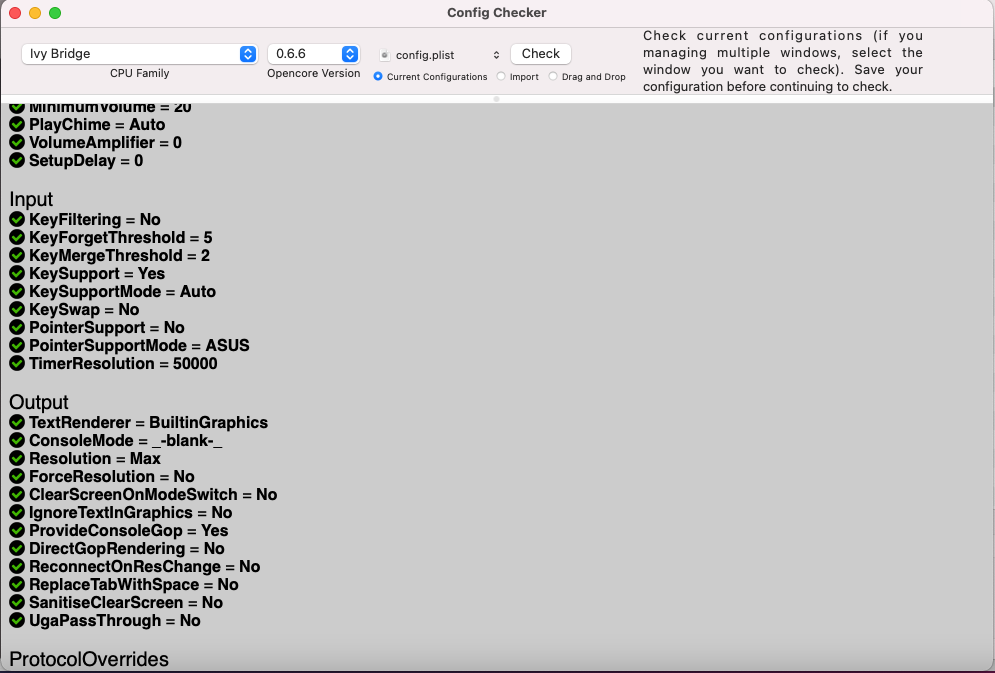Click the status icon next to UgaPassThrough
The width and height of the screenshot is (995, 673).
click(x=16, y=620)
